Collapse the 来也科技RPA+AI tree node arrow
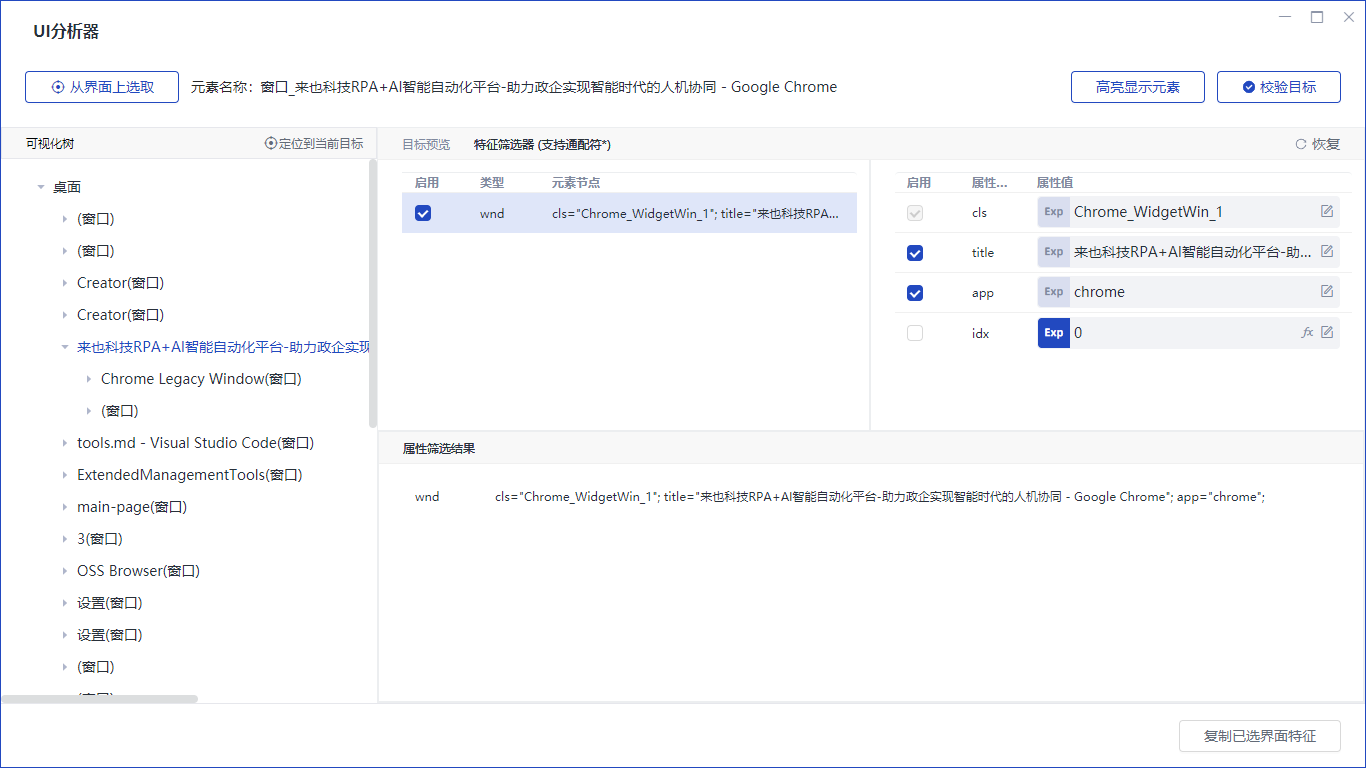 (65, 347)
